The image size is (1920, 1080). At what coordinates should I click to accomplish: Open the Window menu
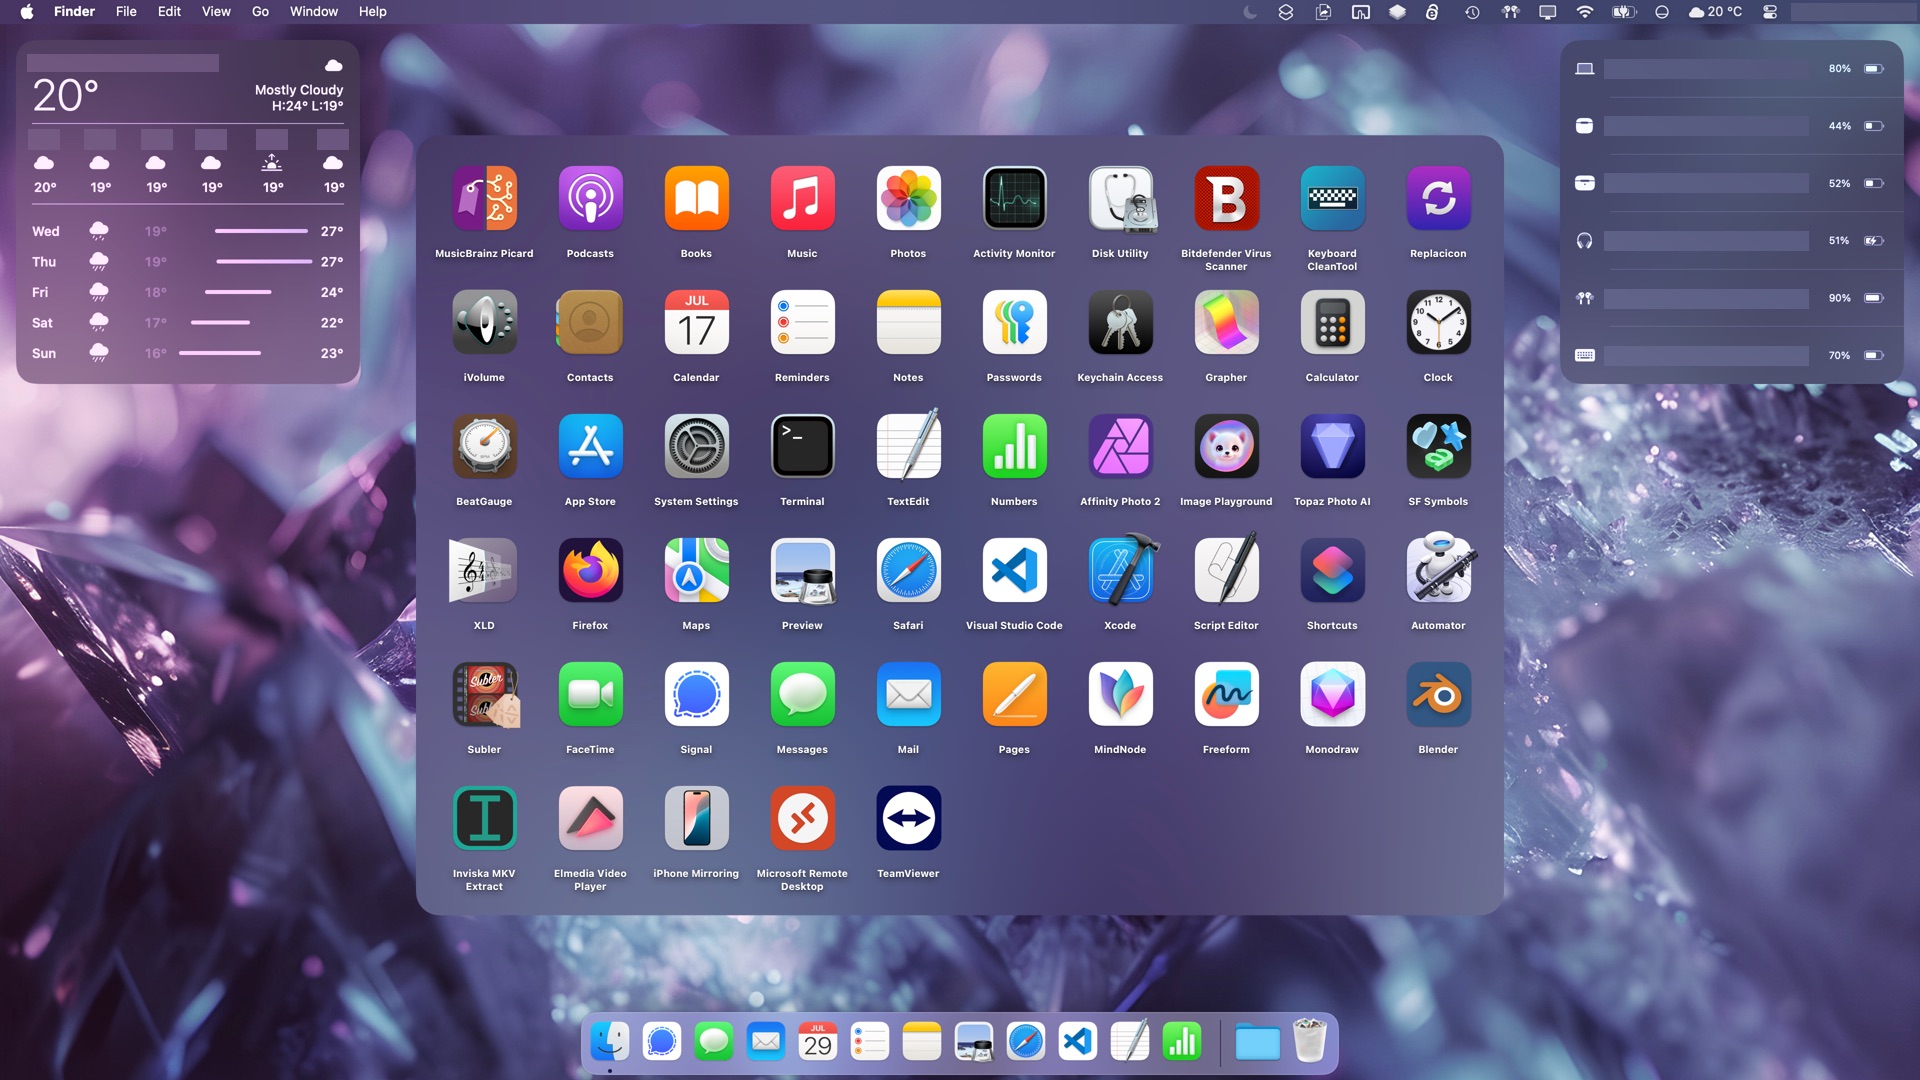tap(313, 11)
